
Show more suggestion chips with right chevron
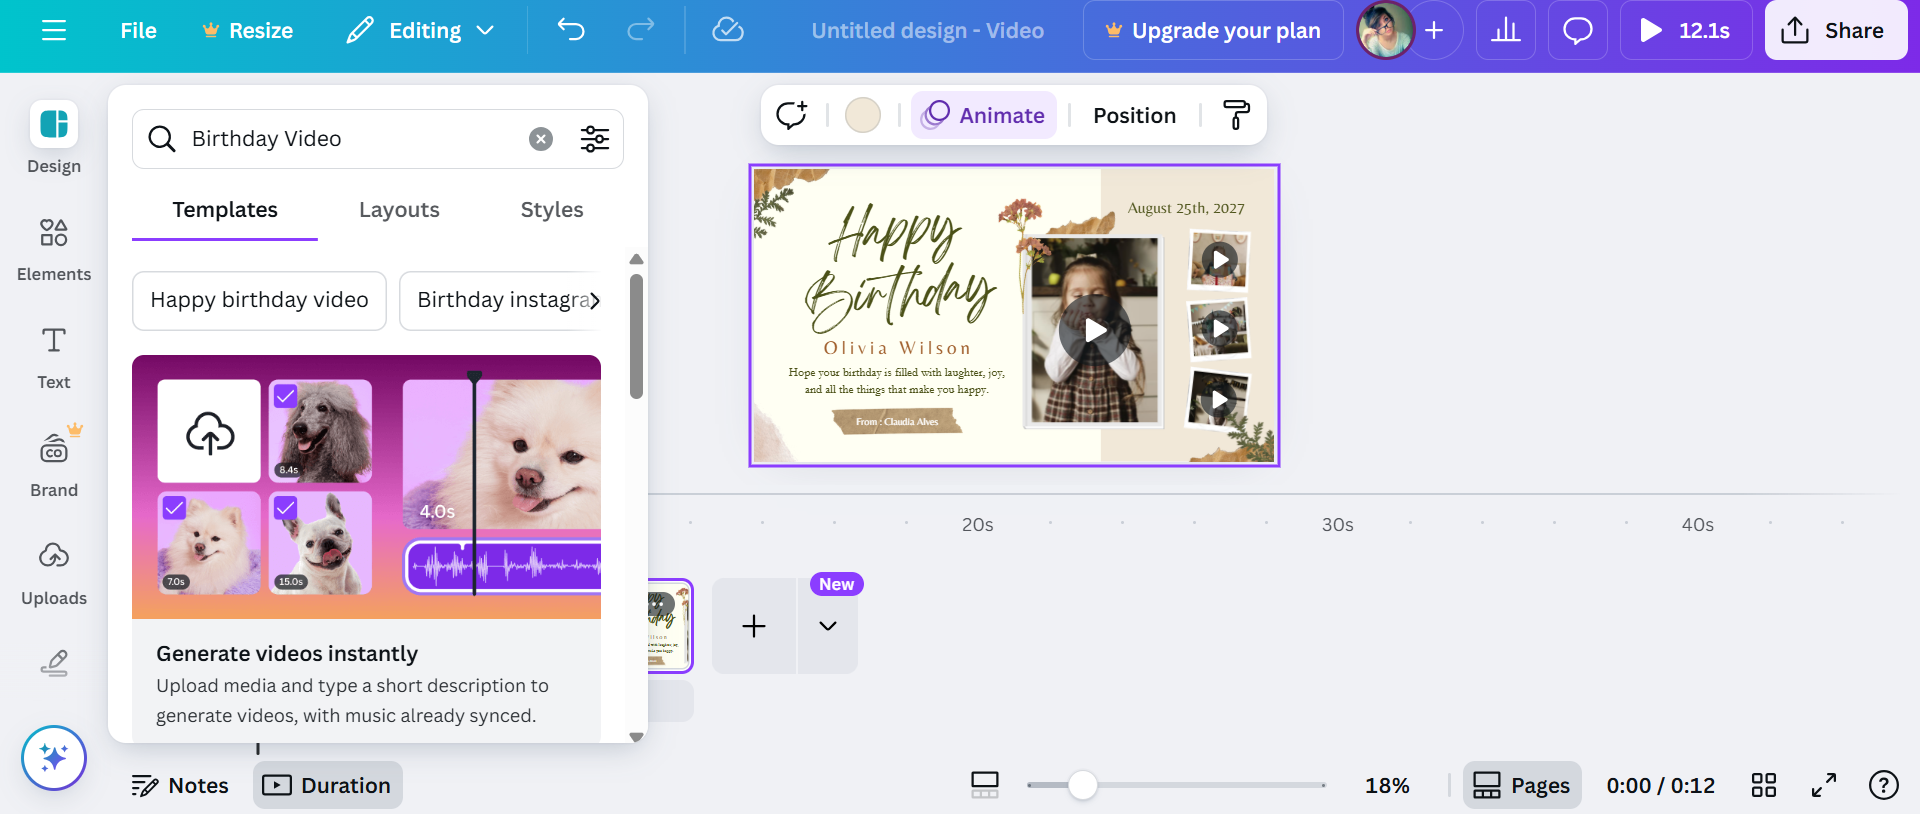coord(595,300)
